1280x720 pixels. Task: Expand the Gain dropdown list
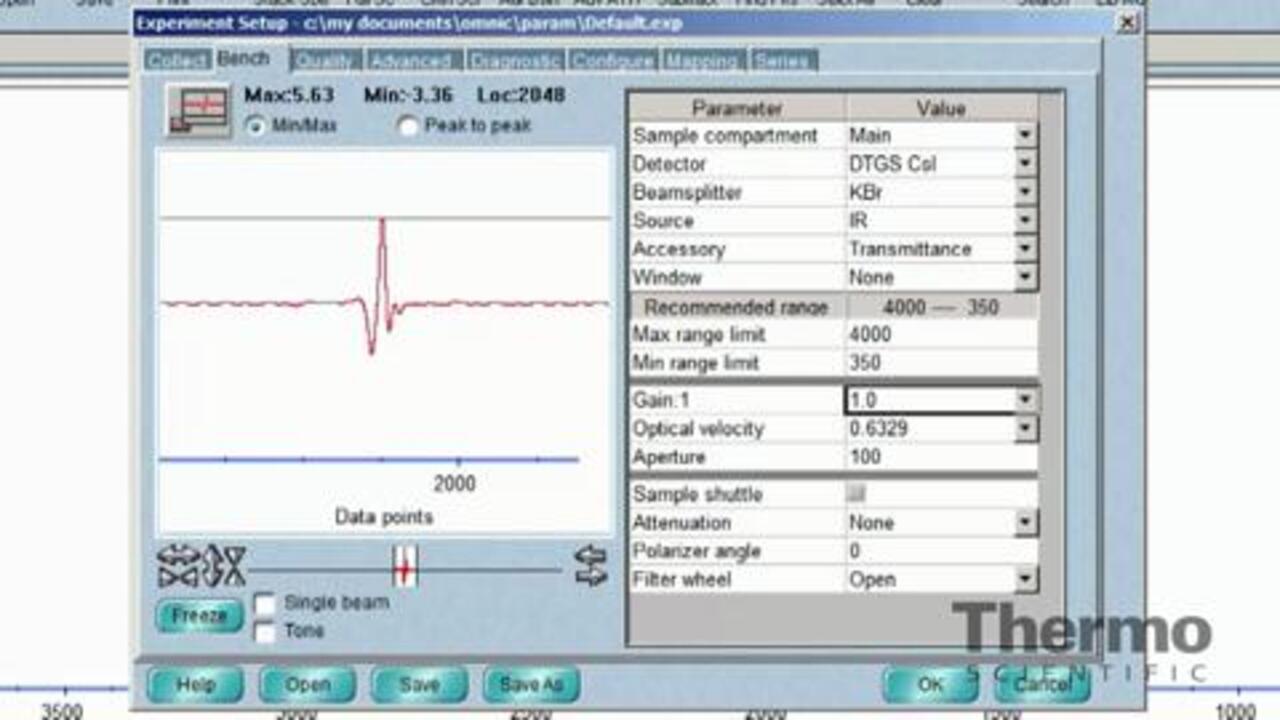pyautogui.click(x=1025, y=400)
